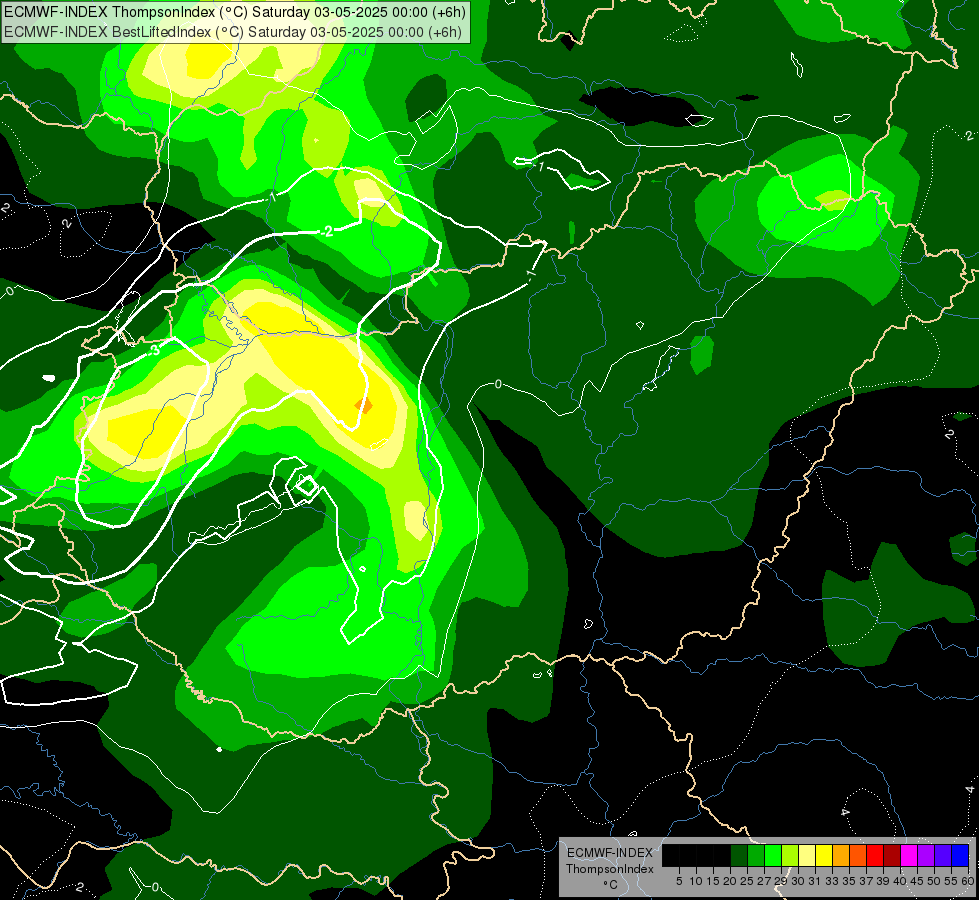Click the legend tick value 60

(x=968, y=881)
